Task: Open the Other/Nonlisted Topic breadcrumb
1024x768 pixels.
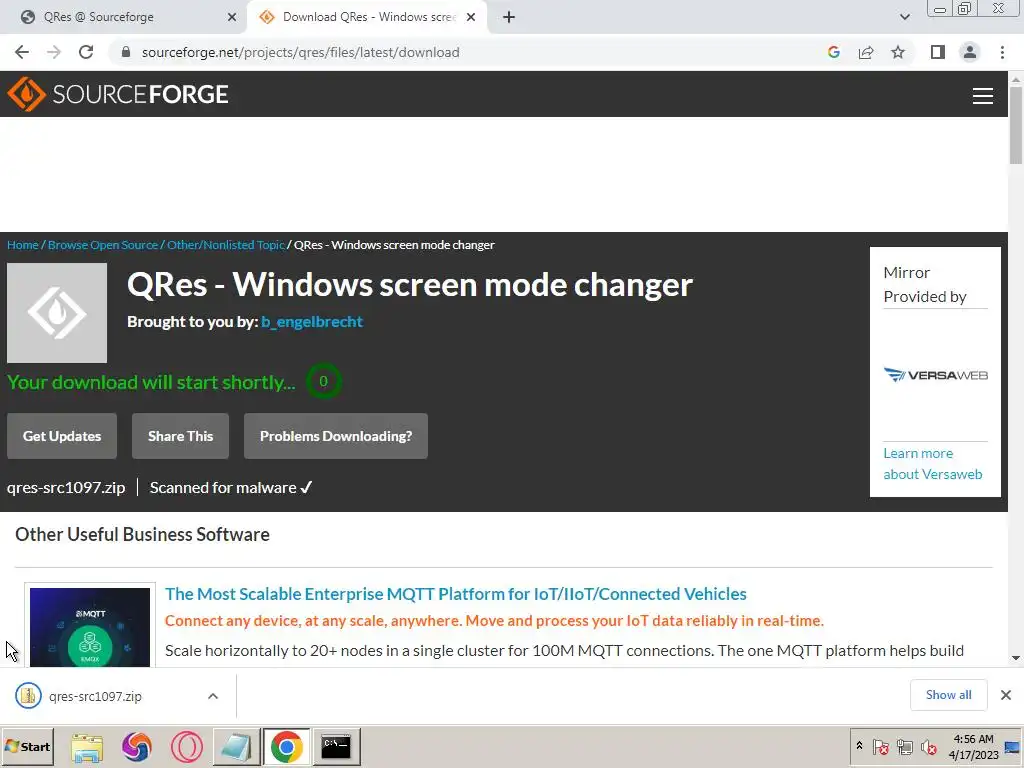Action: pyautogui.click(x=226, y=245)
